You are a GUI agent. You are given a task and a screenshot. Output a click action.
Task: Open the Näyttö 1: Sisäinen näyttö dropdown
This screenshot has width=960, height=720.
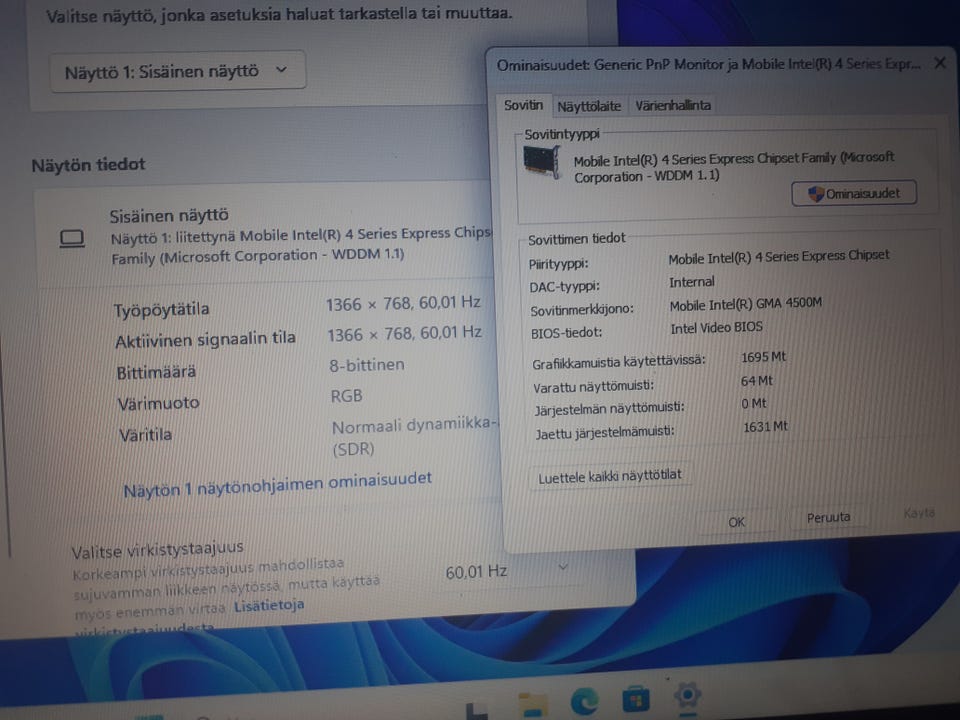click(178, 72)
